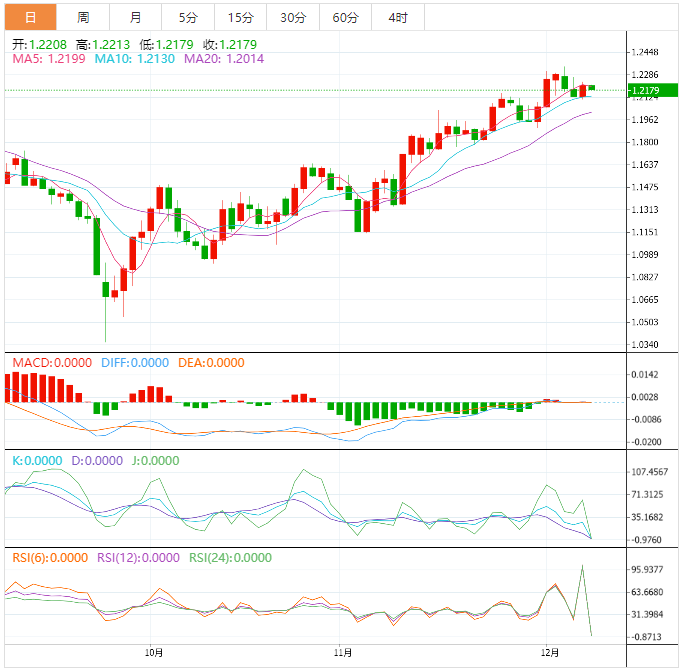682x668 pixels.
Task: Switch to the 周 weekly tab
Action: click(x=83, y=18)
